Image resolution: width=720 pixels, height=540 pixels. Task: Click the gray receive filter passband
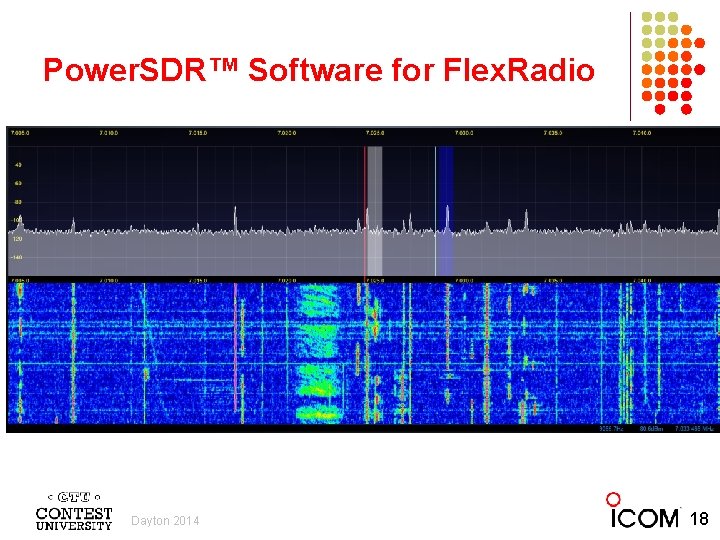tap(375, 211)
